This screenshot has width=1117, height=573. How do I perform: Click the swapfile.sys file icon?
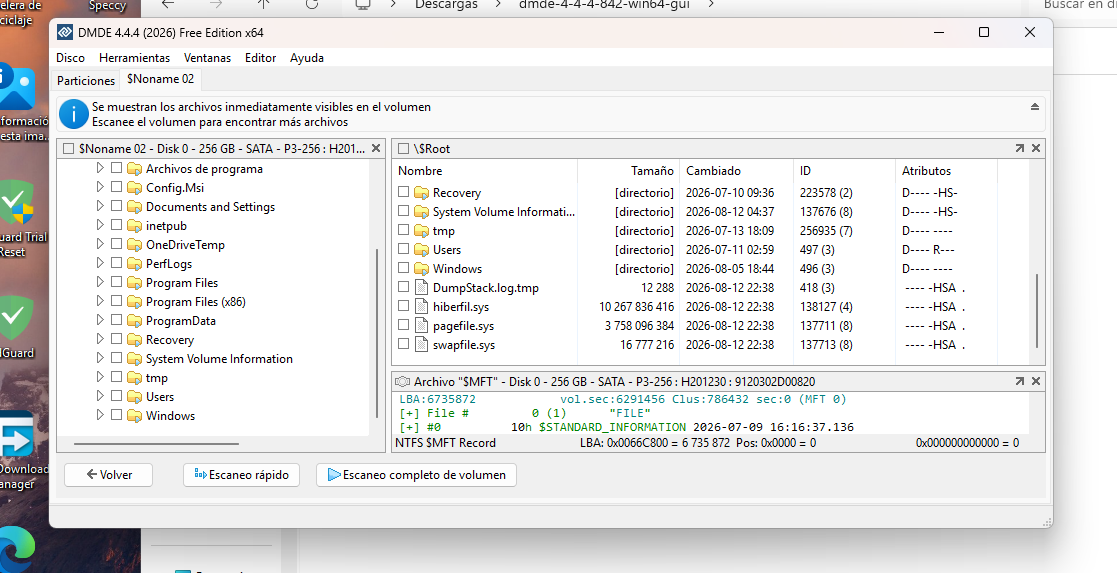click(x=421, y=344)
